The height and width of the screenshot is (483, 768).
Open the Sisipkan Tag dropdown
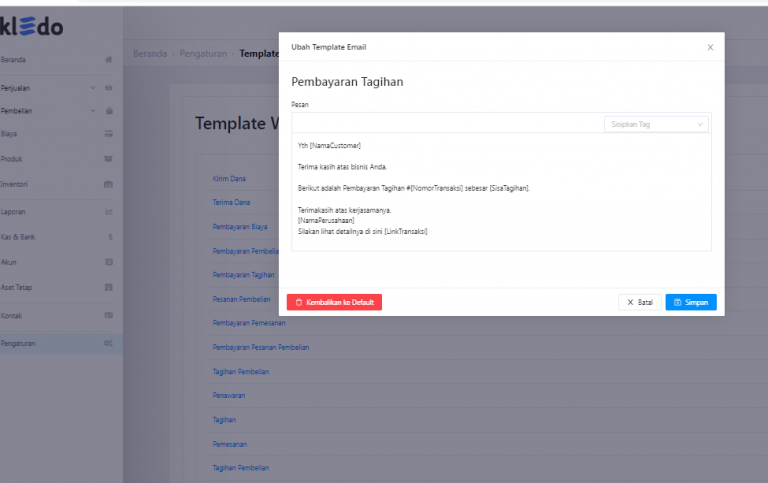pos(656,124)
